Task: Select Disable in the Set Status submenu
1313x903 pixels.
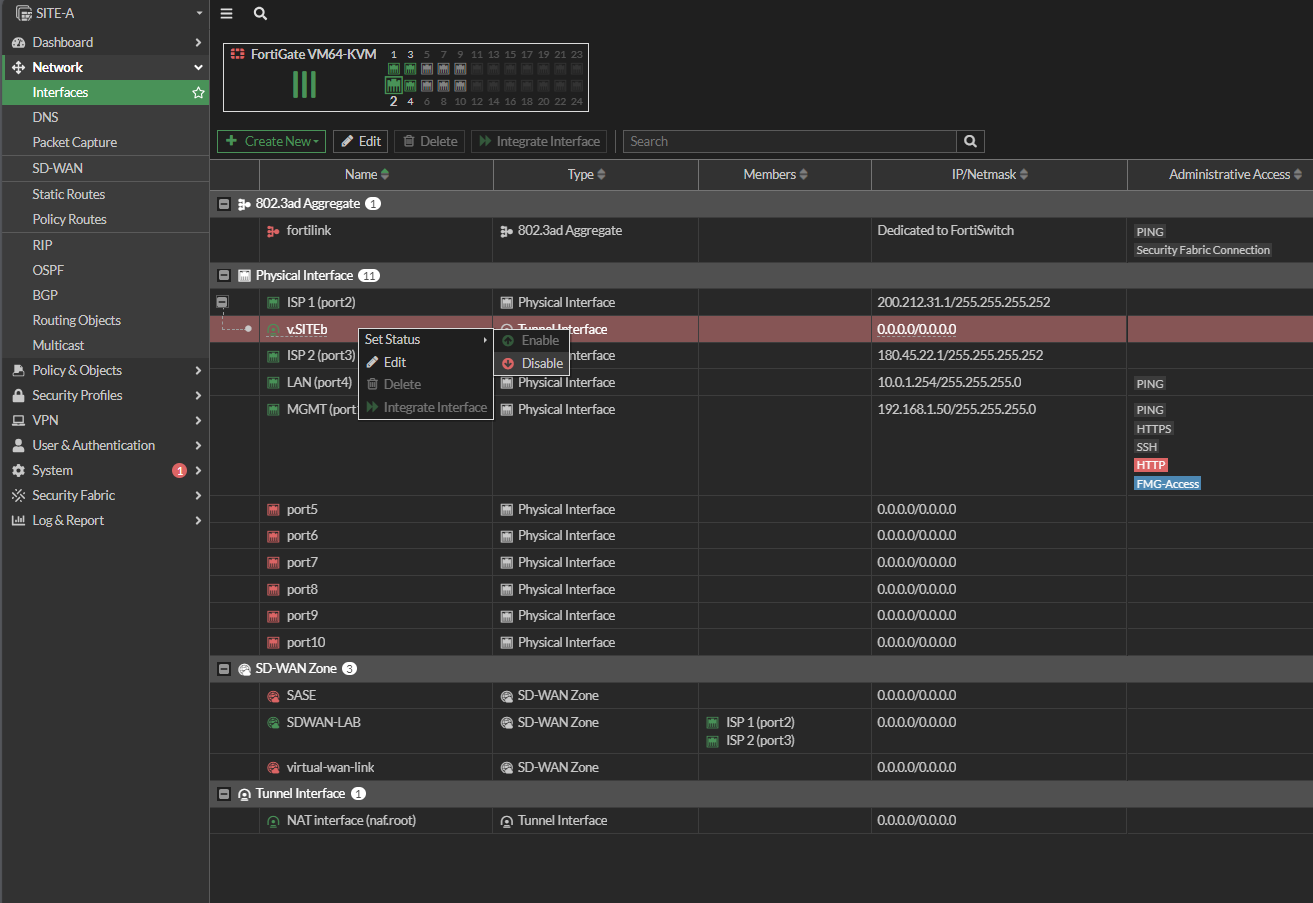Action: (x=532, y=363)
